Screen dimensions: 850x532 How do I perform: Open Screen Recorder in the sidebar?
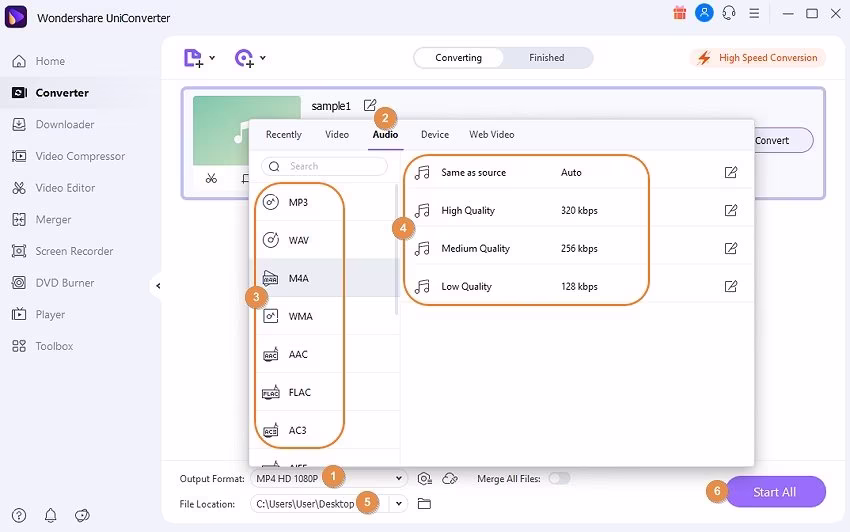tap(80, 251)
